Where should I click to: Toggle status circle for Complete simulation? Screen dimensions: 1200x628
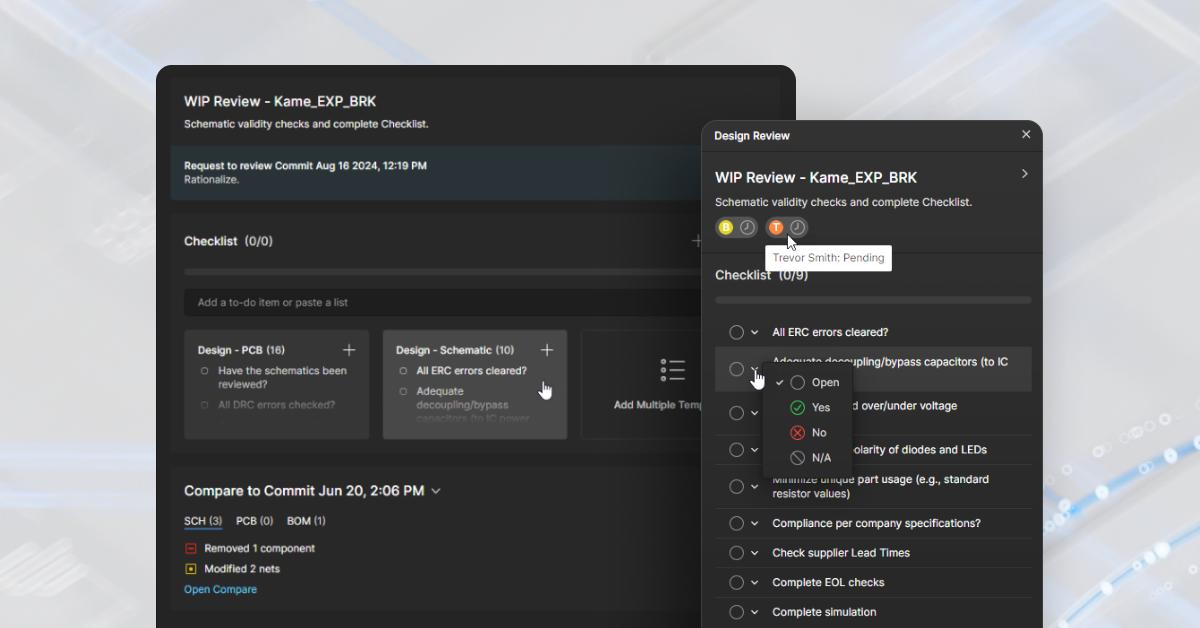click(736, 612)
